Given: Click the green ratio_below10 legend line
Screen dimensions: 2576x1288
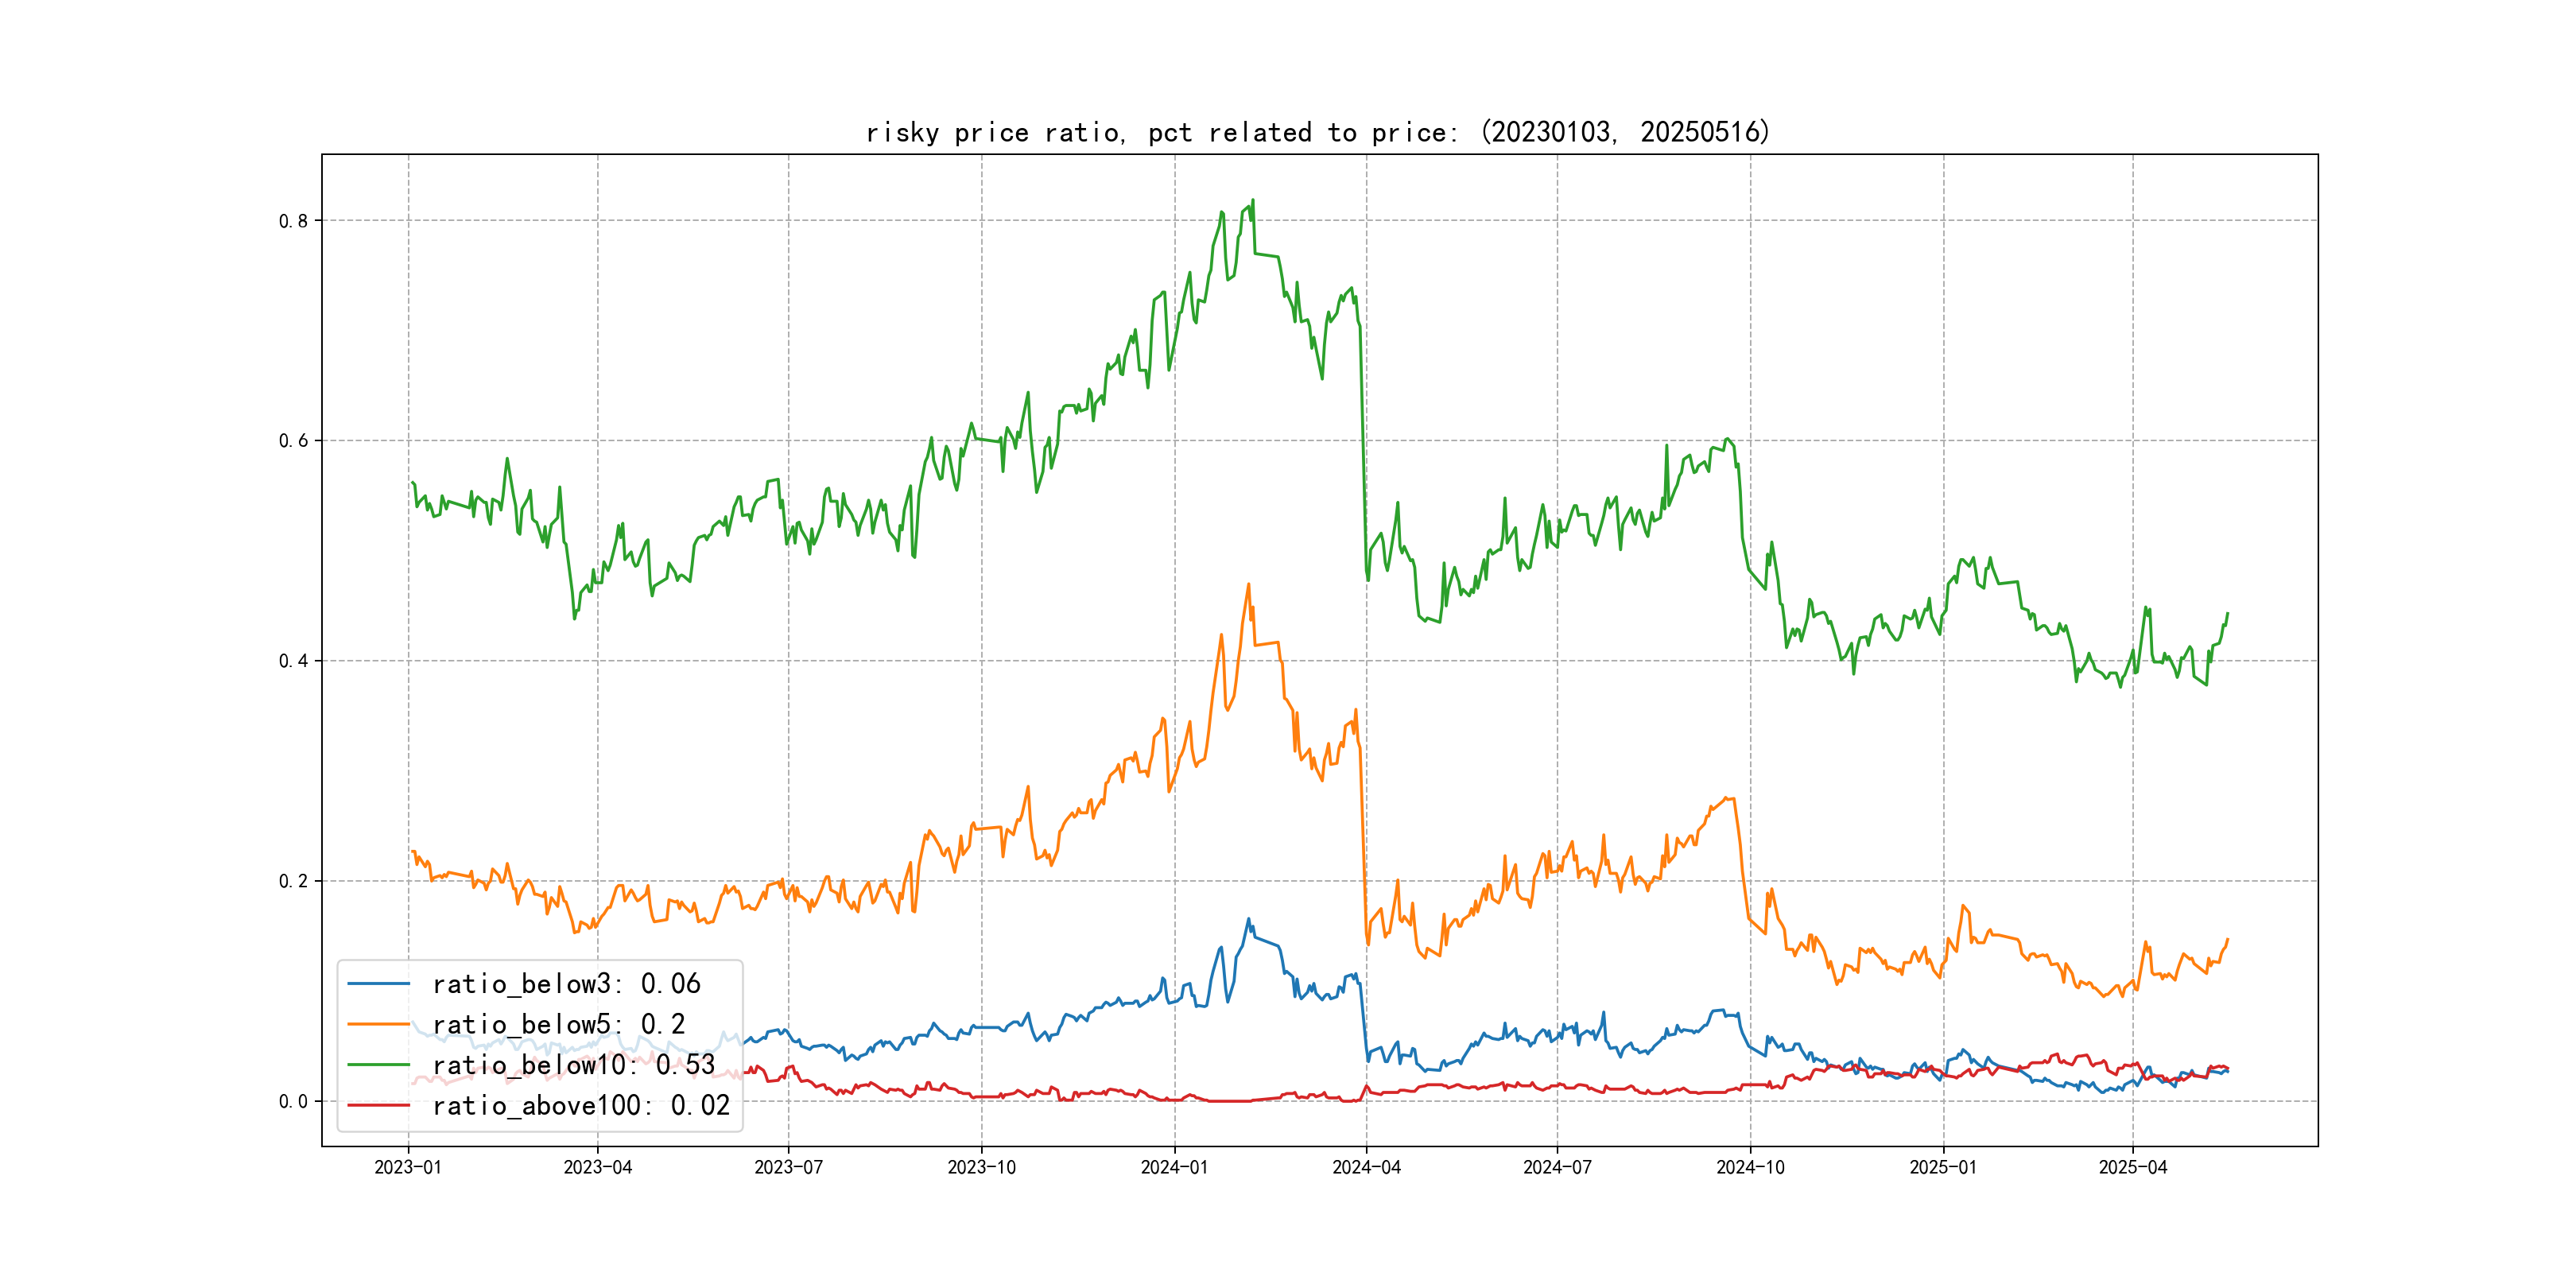Looking at the screenshot, I should (378, 1065).
